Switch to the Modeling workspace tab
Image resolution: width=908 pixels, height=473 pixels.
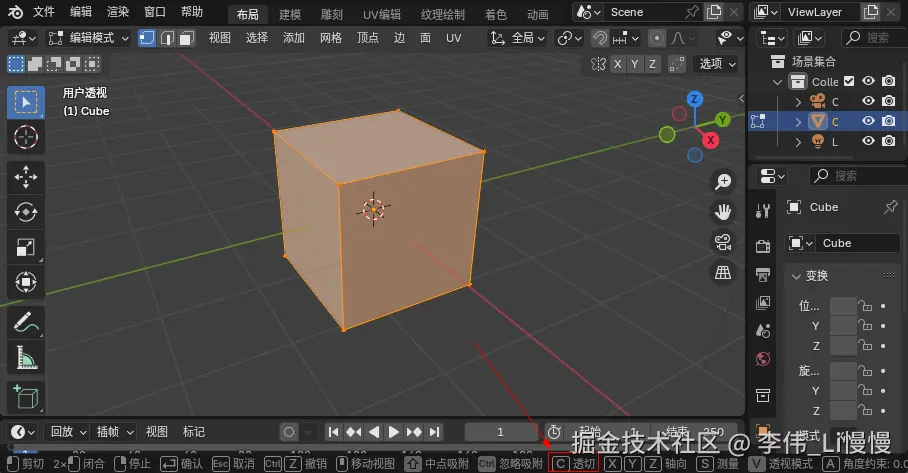290,14
